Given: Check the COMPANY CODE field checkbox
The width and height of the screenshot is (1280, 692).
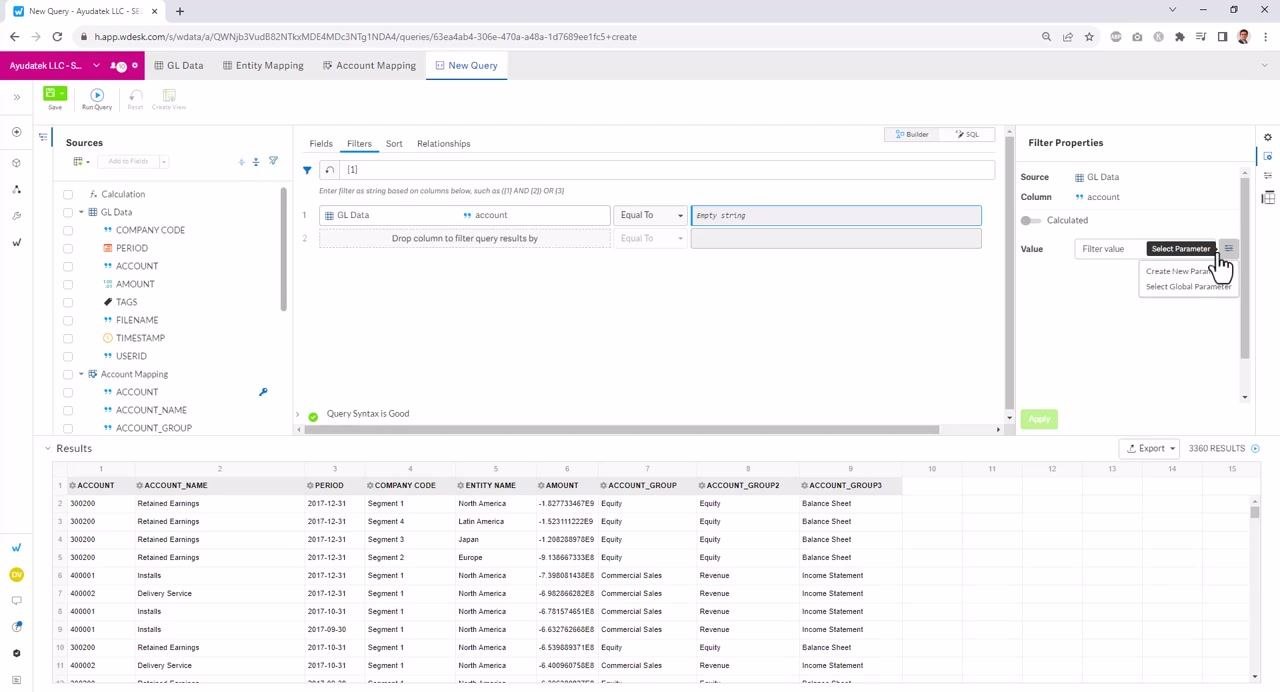Looking at the screenshot, I should pyautogui.click(x=68, y=230).
